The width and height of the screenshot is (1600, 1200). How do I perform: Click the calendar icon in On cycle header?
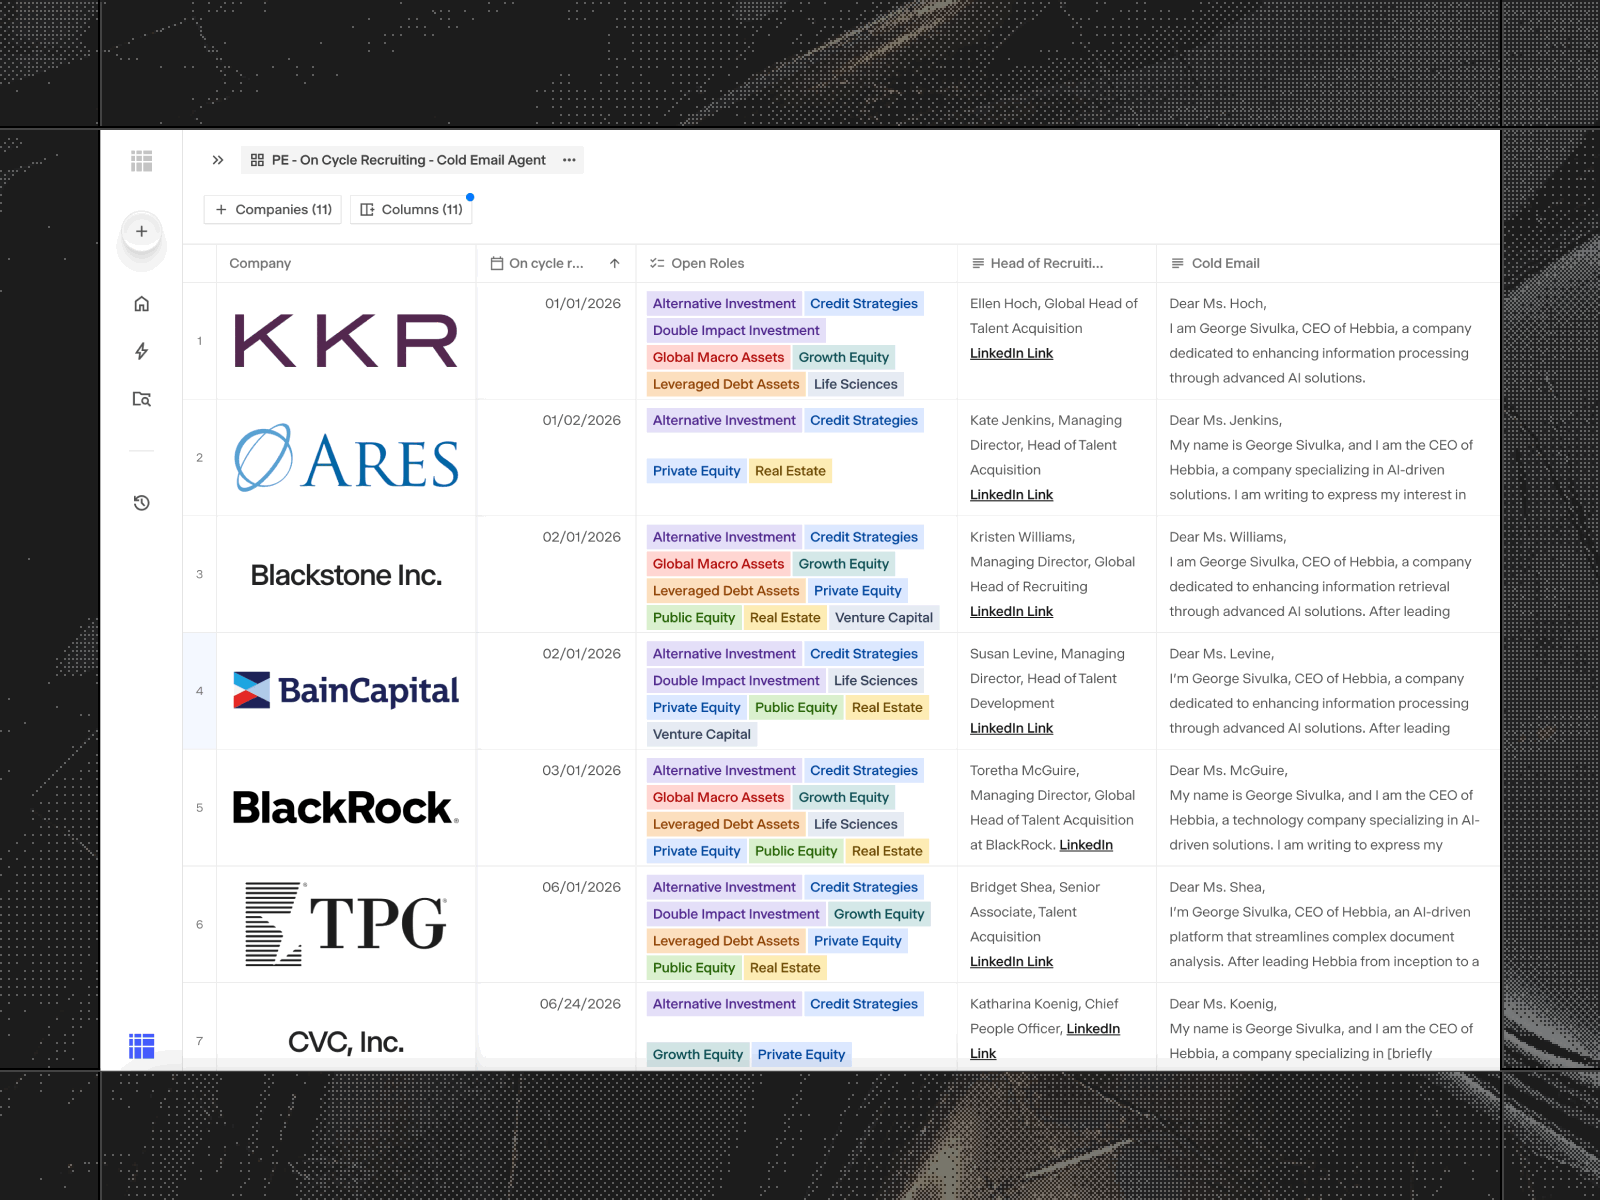click(x=497, y=264)
